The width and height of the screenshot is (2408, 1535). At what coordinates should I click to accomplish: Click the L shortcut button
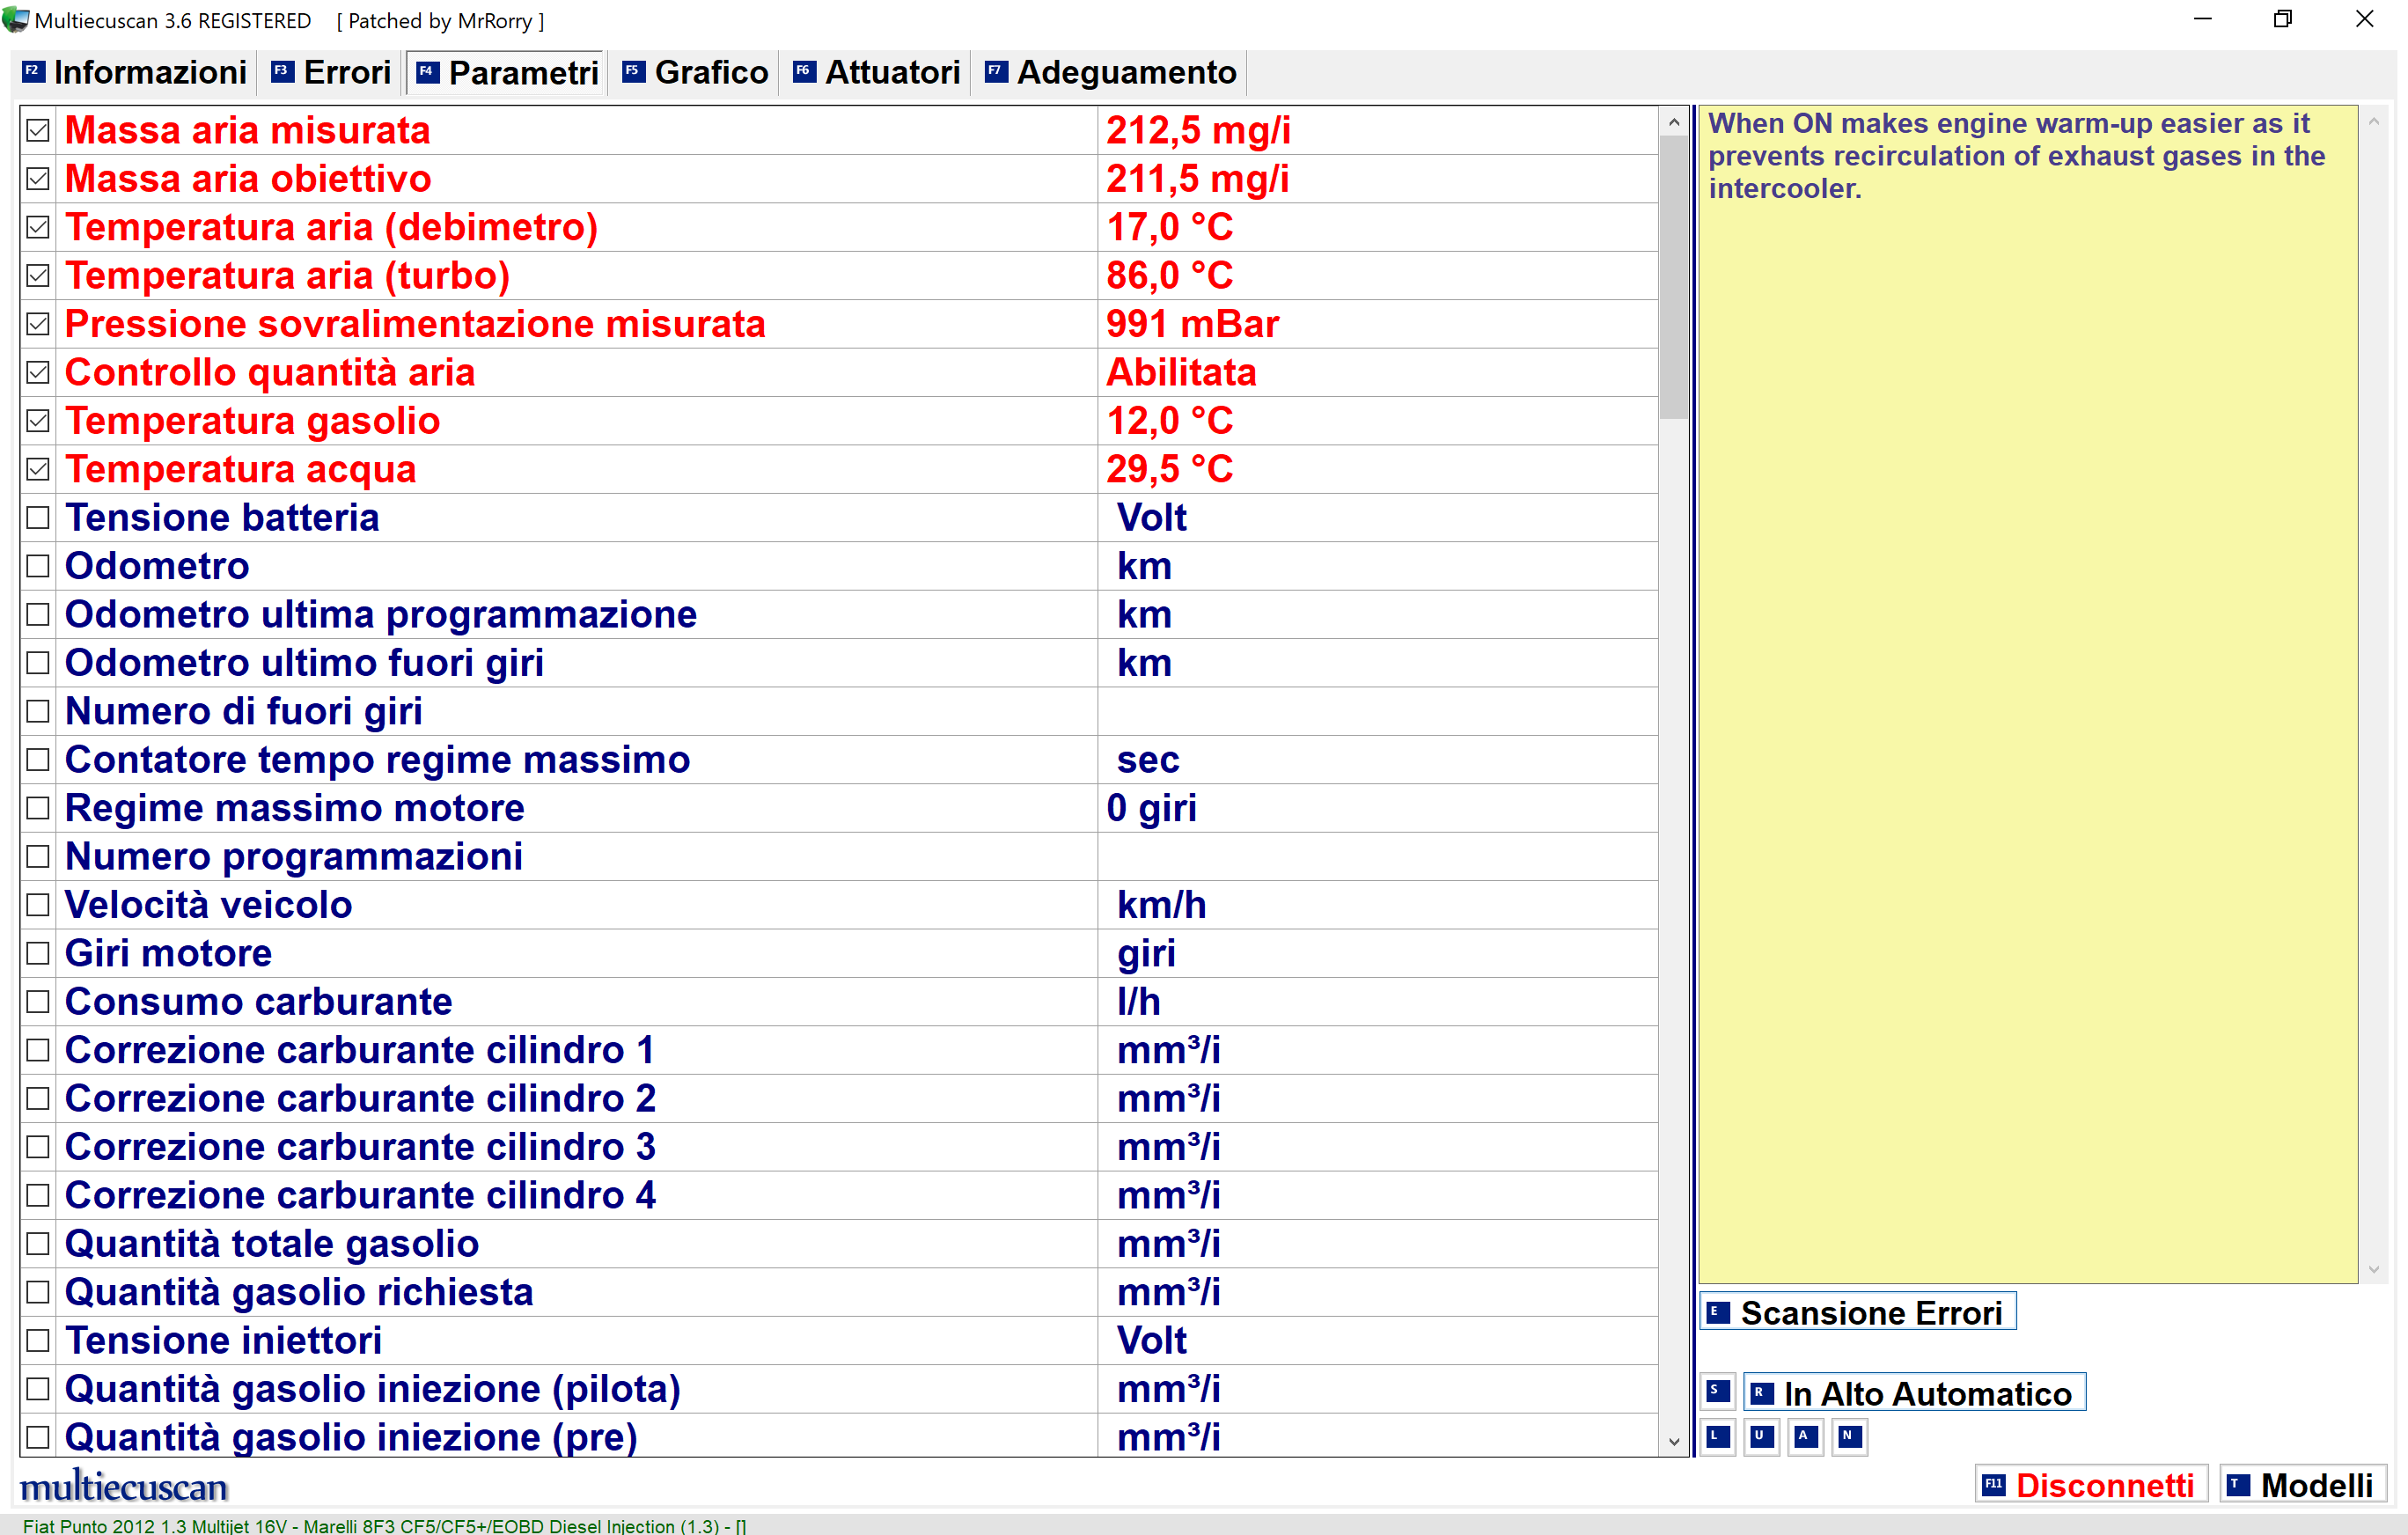[1718, 1437]
